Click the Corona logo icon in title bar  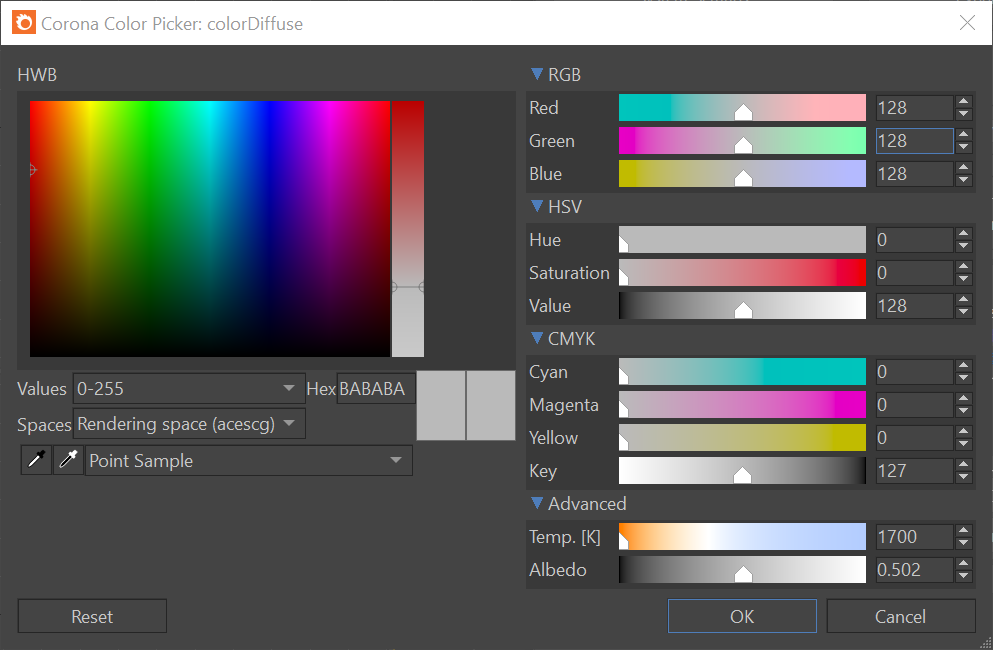(x=24, y=23)
